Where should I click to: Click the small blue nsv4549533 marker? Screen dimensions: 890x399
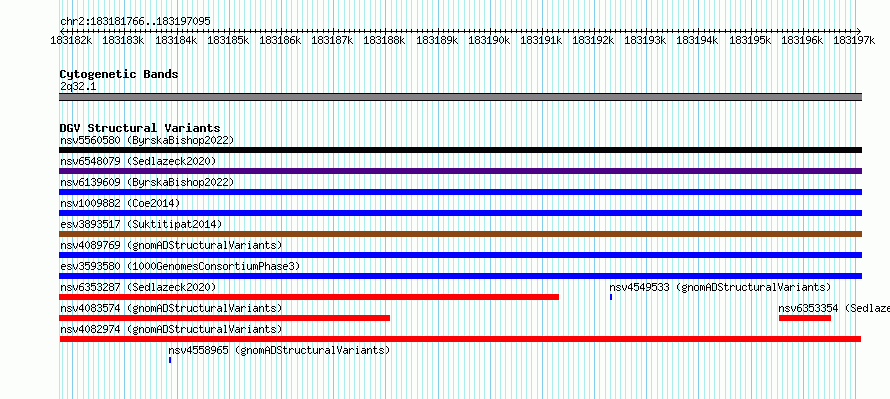pyautogui.click(x=611, y=297)
